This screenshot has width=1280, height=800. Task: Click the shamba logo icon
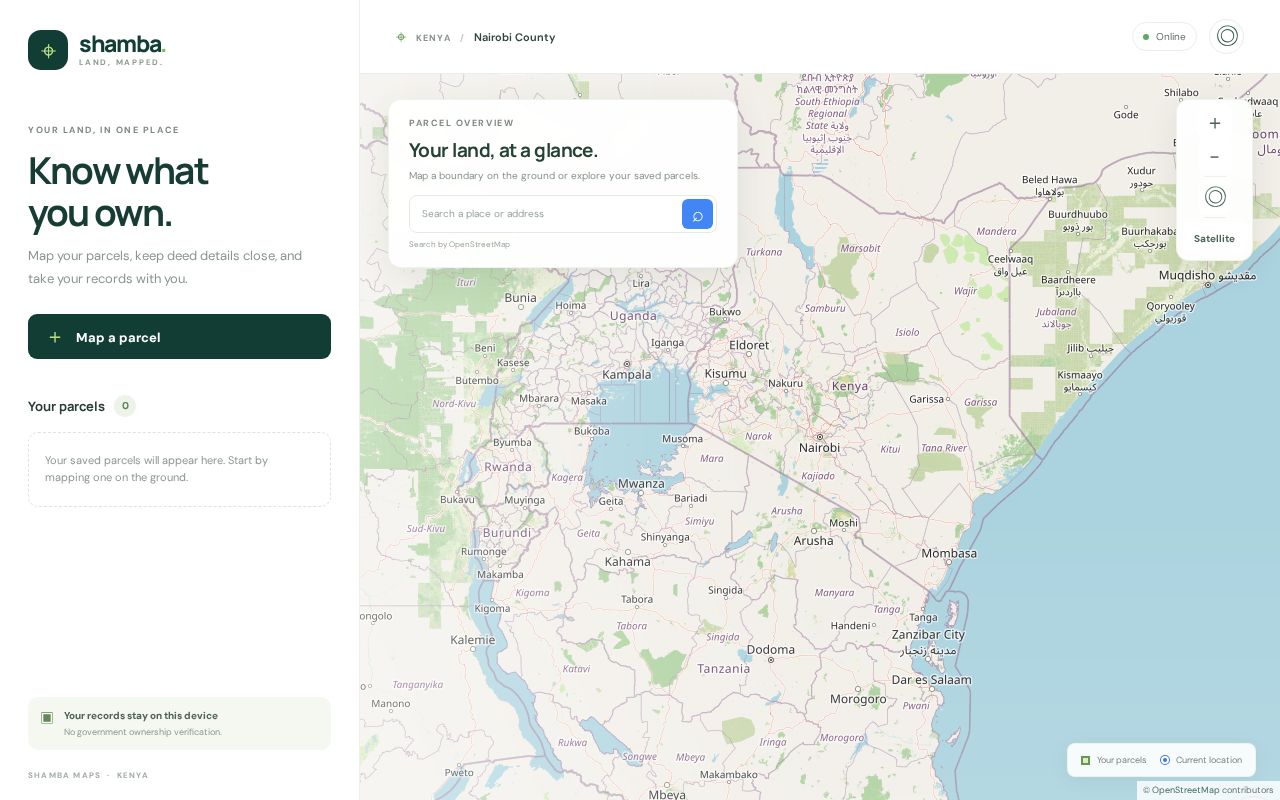pyautogui.click(x=48, y=50)
